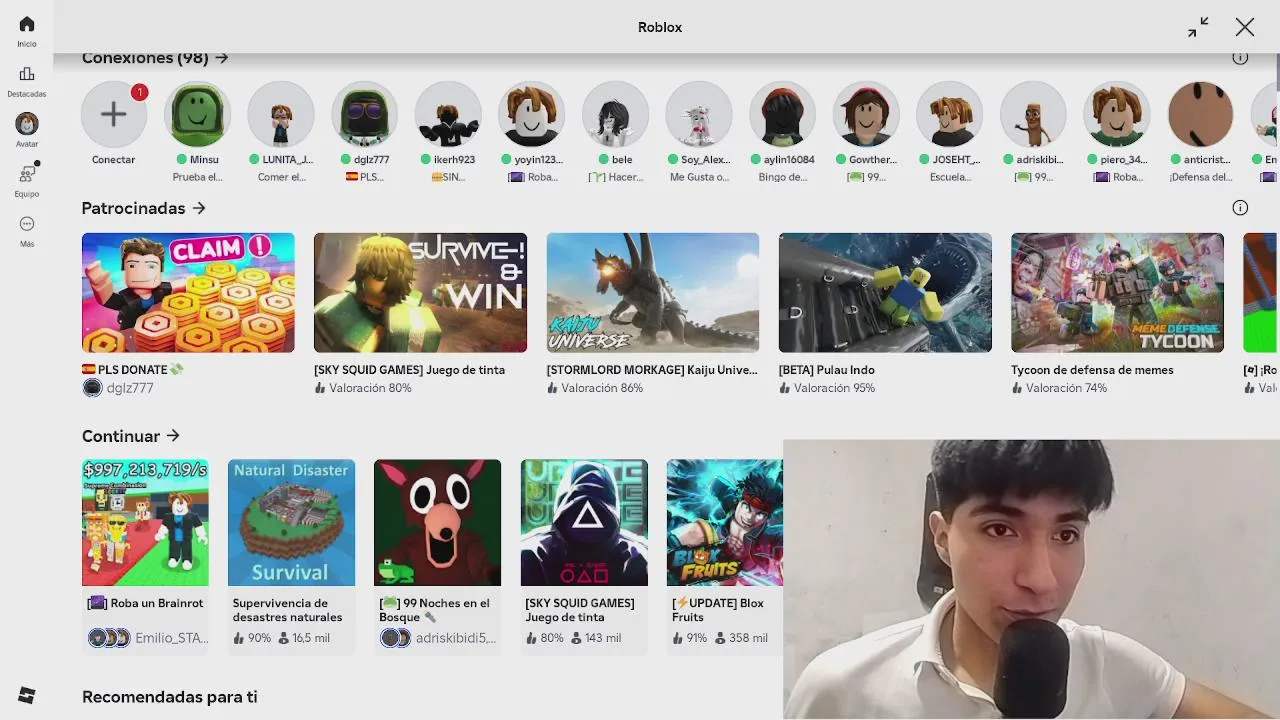Open the Avatar icon in sidebar

[27, 124]
